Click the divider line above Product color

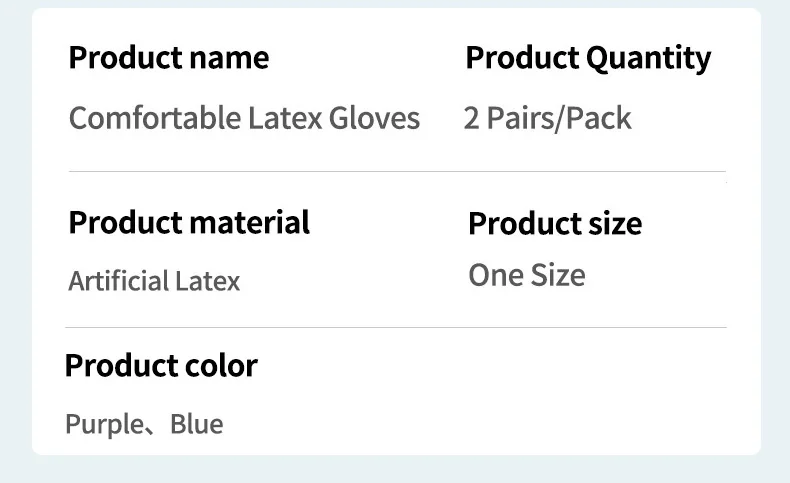click(x=396, y=327)
